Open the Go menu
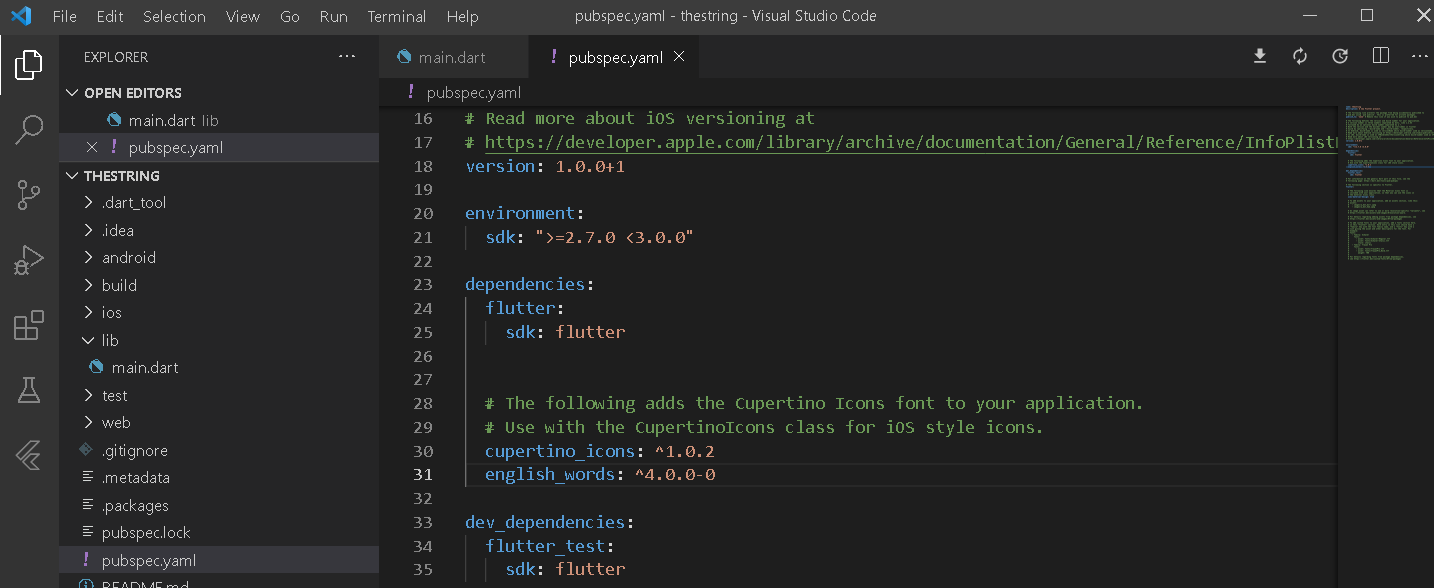This screenshot has width=1434, height=588. tap(290, 17)
